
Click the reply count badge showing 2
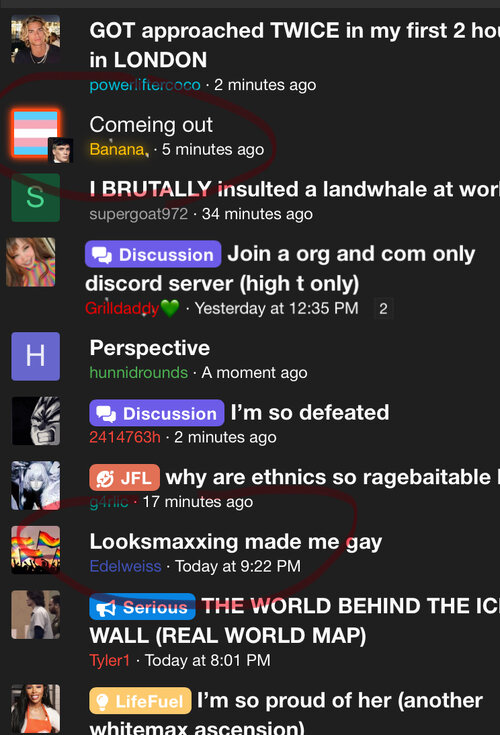pyautogui.click(x=383, y=308)
